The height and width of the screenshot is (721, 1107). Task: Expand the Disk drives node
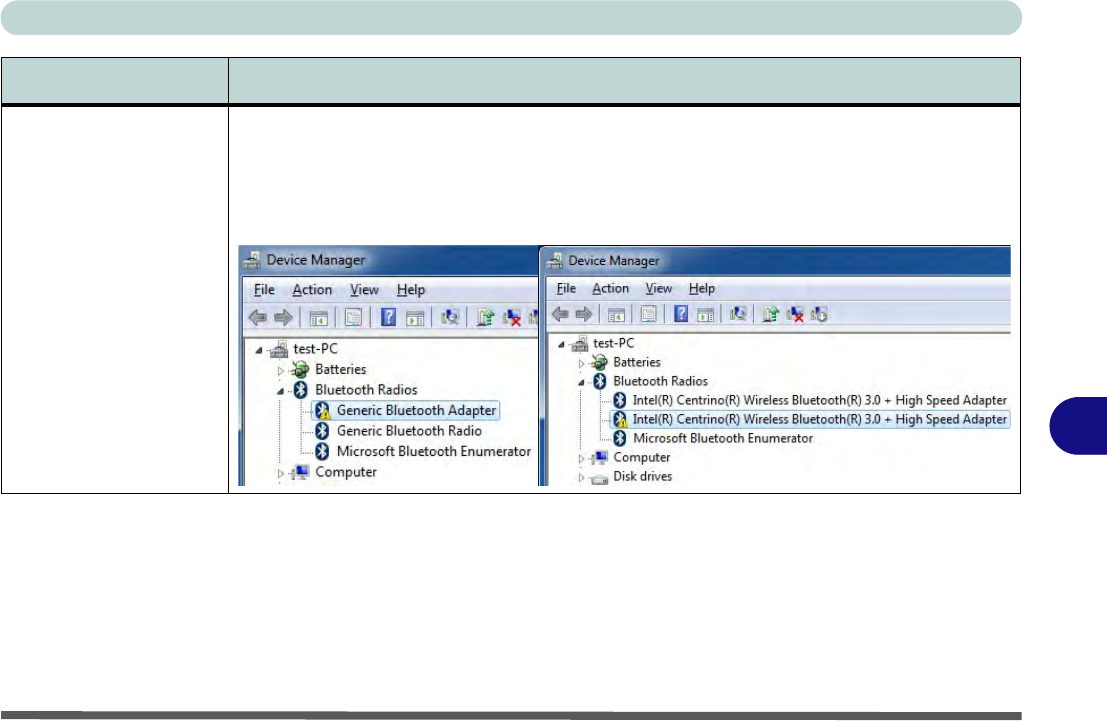[x=583, y=477]
